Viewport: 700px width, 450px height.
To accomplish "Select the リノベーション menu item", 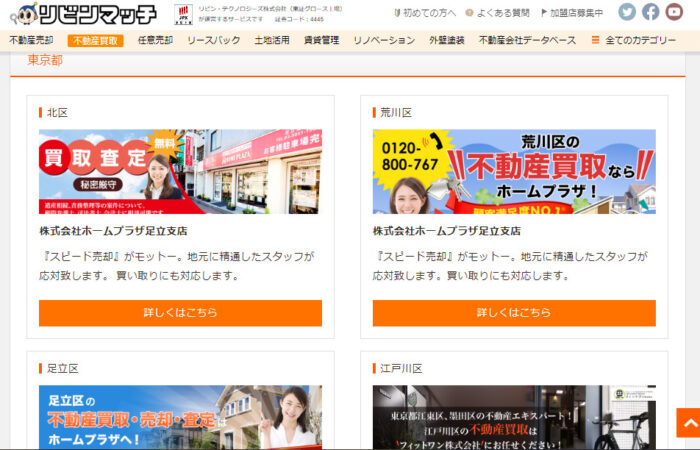I will pyautogui.click(x=384, y=40).
